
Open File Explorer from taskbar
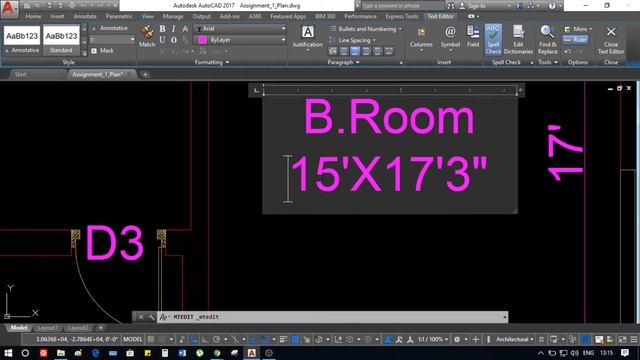pos(61,353)
